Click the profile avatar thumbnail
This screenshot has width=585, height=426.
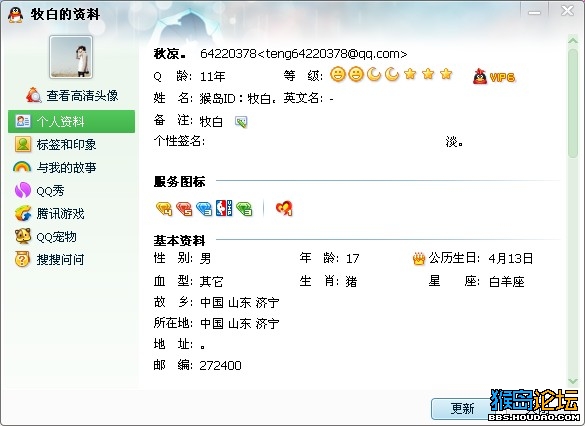tap(71, 57)
